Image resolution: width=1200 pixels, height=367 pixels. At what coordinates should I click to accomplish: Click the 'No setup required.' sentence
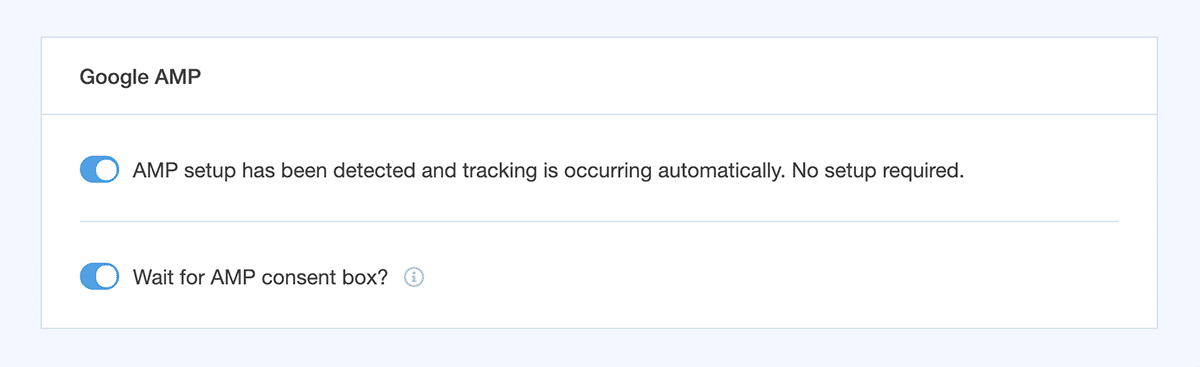(x=878, y=171)
